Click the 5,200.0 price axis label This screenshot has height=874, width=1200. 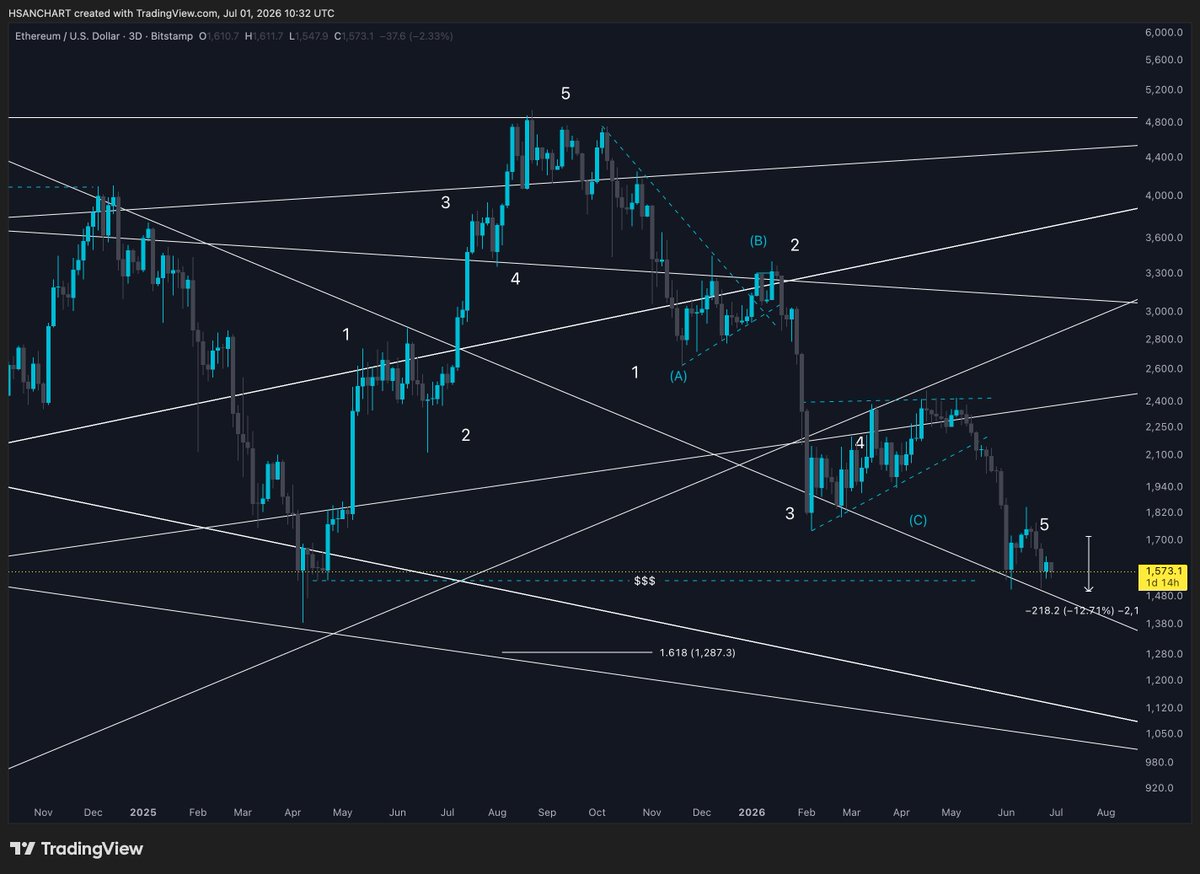pos(1166,90)
